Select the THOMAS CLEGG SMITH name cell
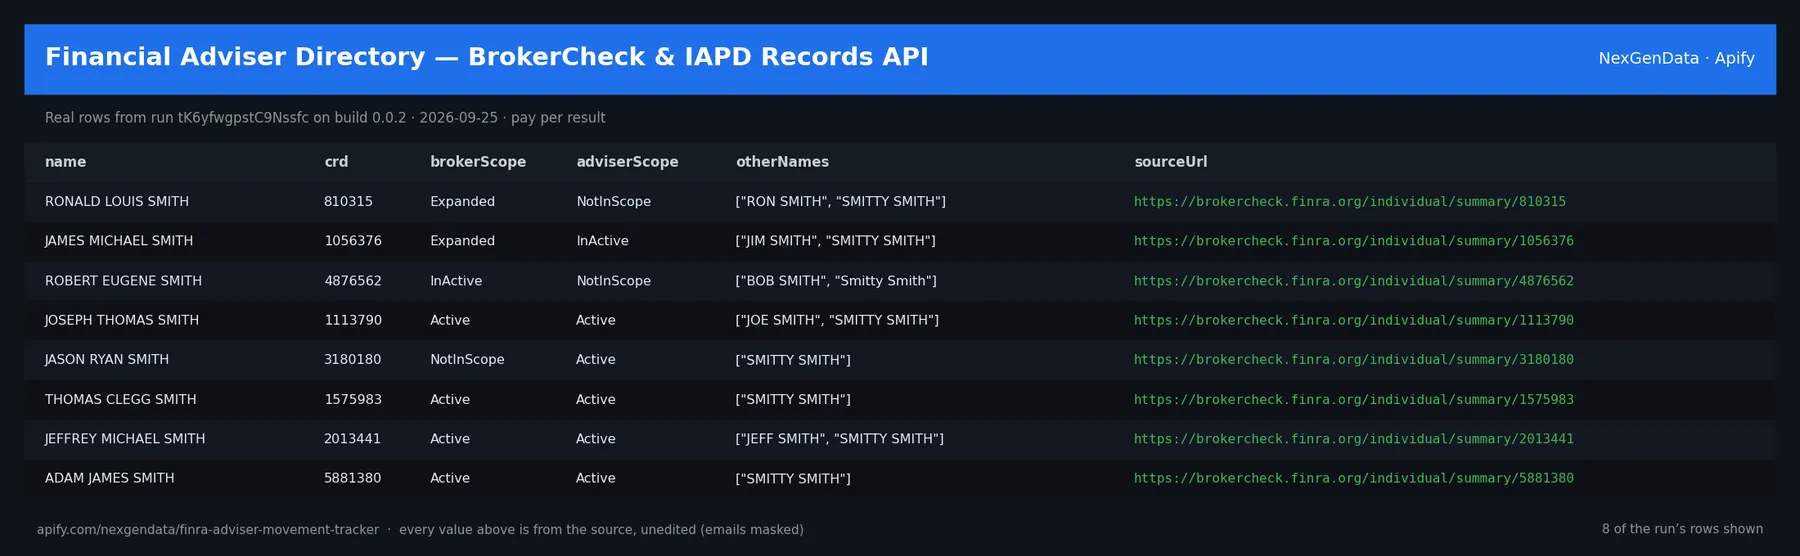The width and height of the screenshot is (1800, 556). click(121, 399)
